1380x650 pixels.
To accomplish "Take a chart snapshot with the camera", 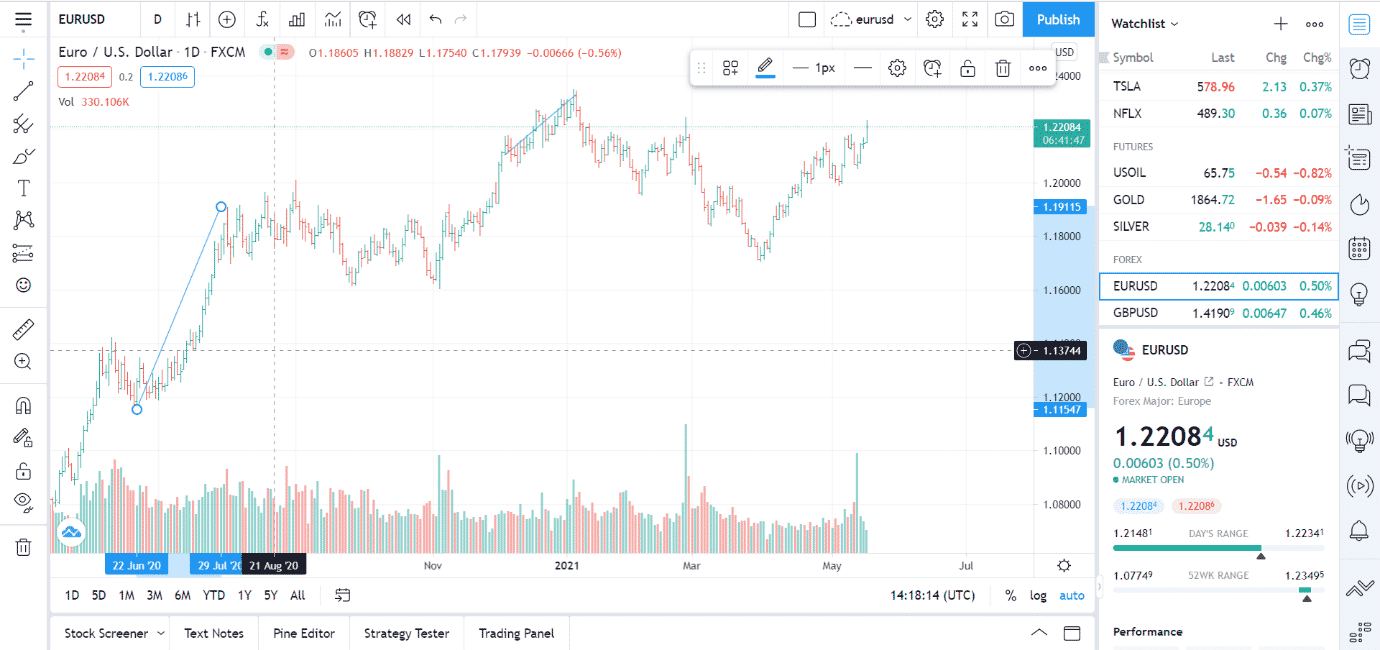I will click(x=1005, y=19).
